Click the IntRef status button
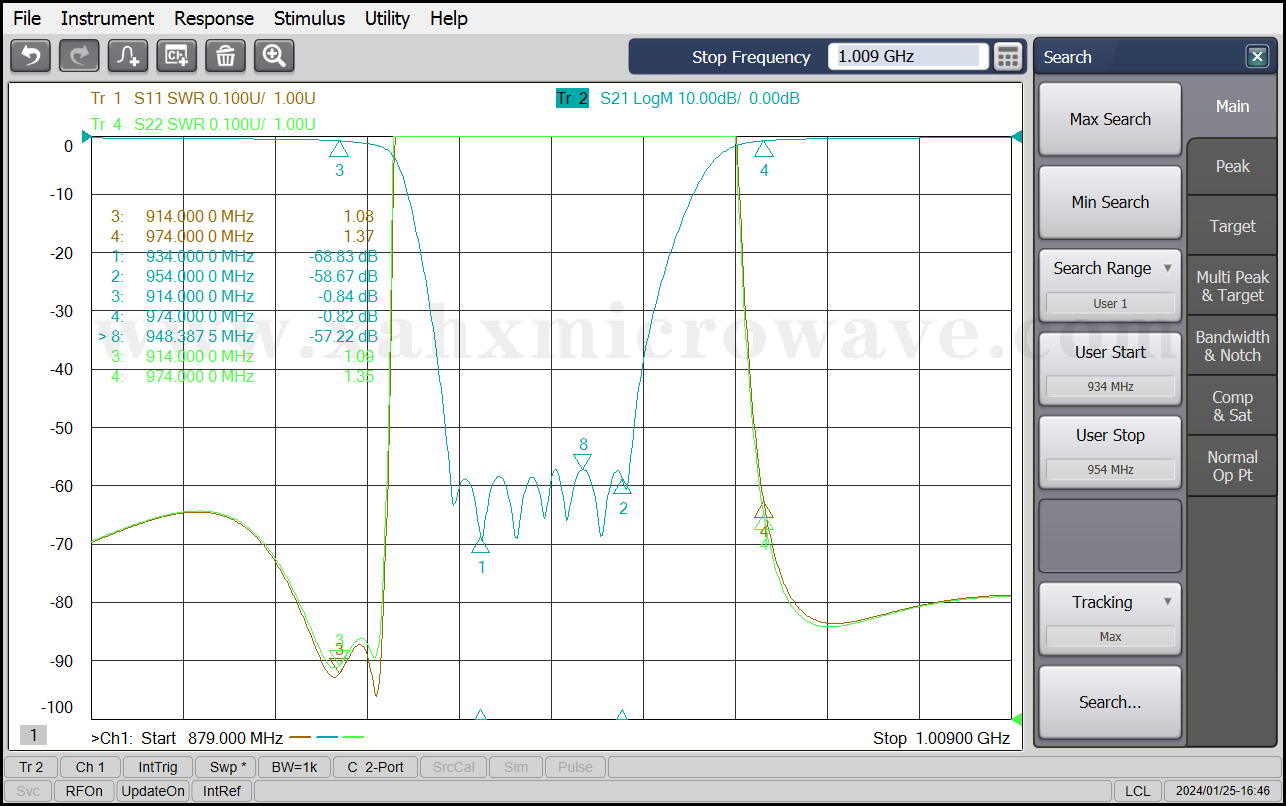Image resolution: width=1286 pixels, height=806 pixels. 222,791
